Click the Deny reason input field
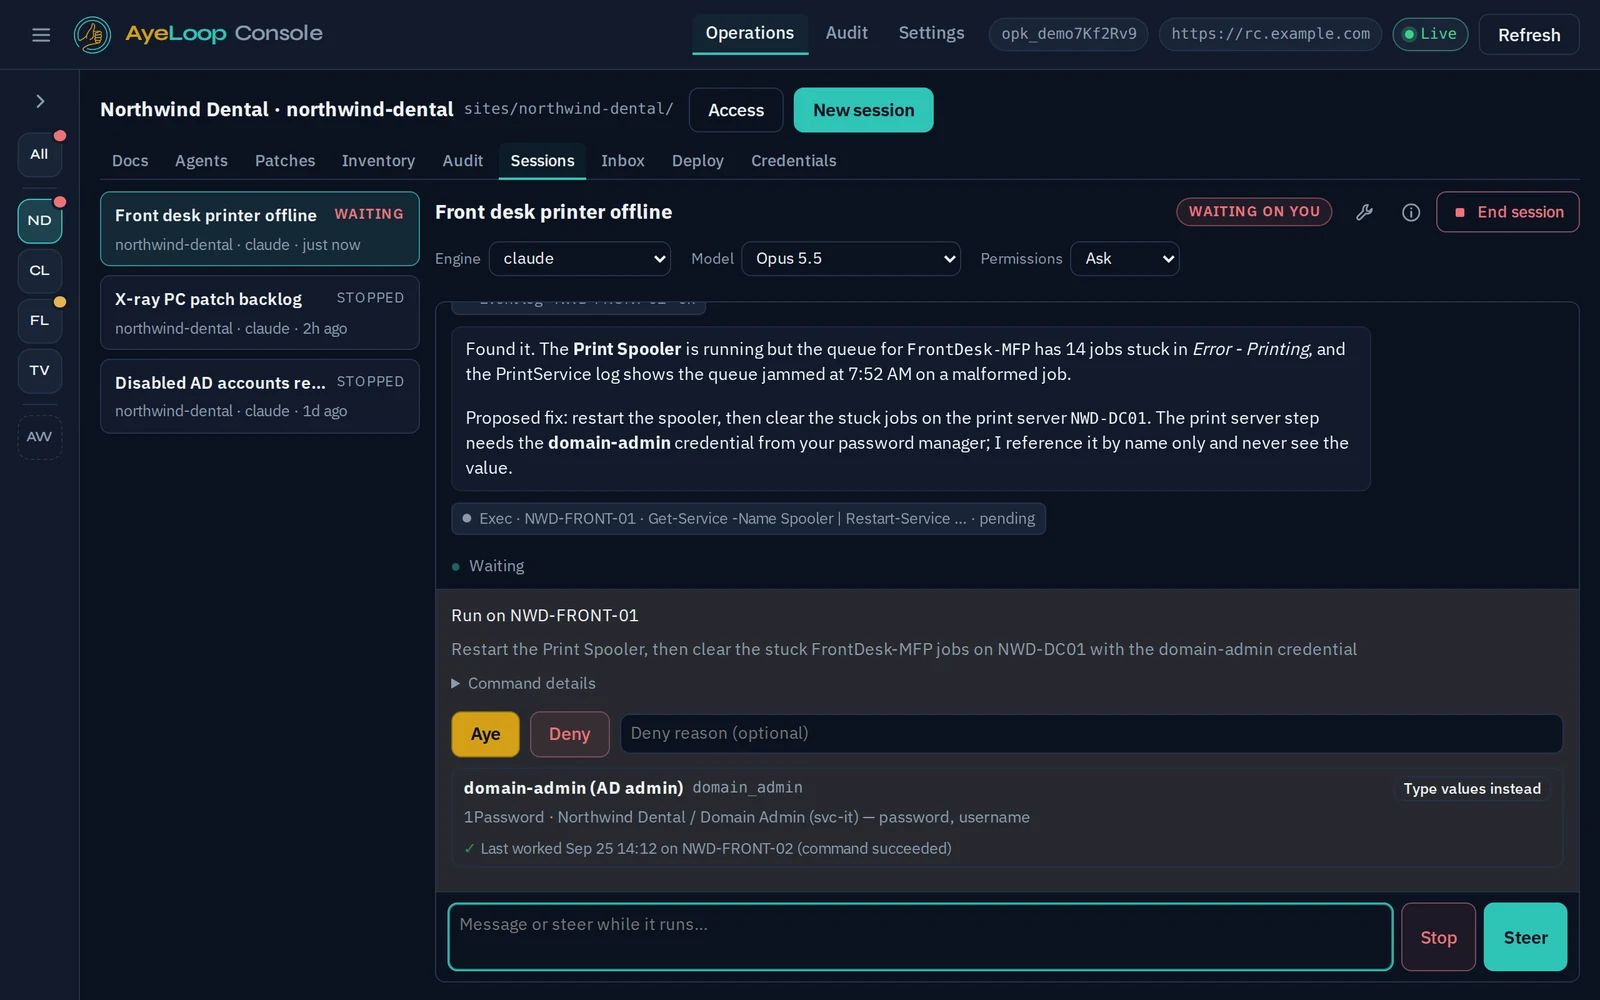Screen dimensions: 1600x1000 (x=1091, y=734)
